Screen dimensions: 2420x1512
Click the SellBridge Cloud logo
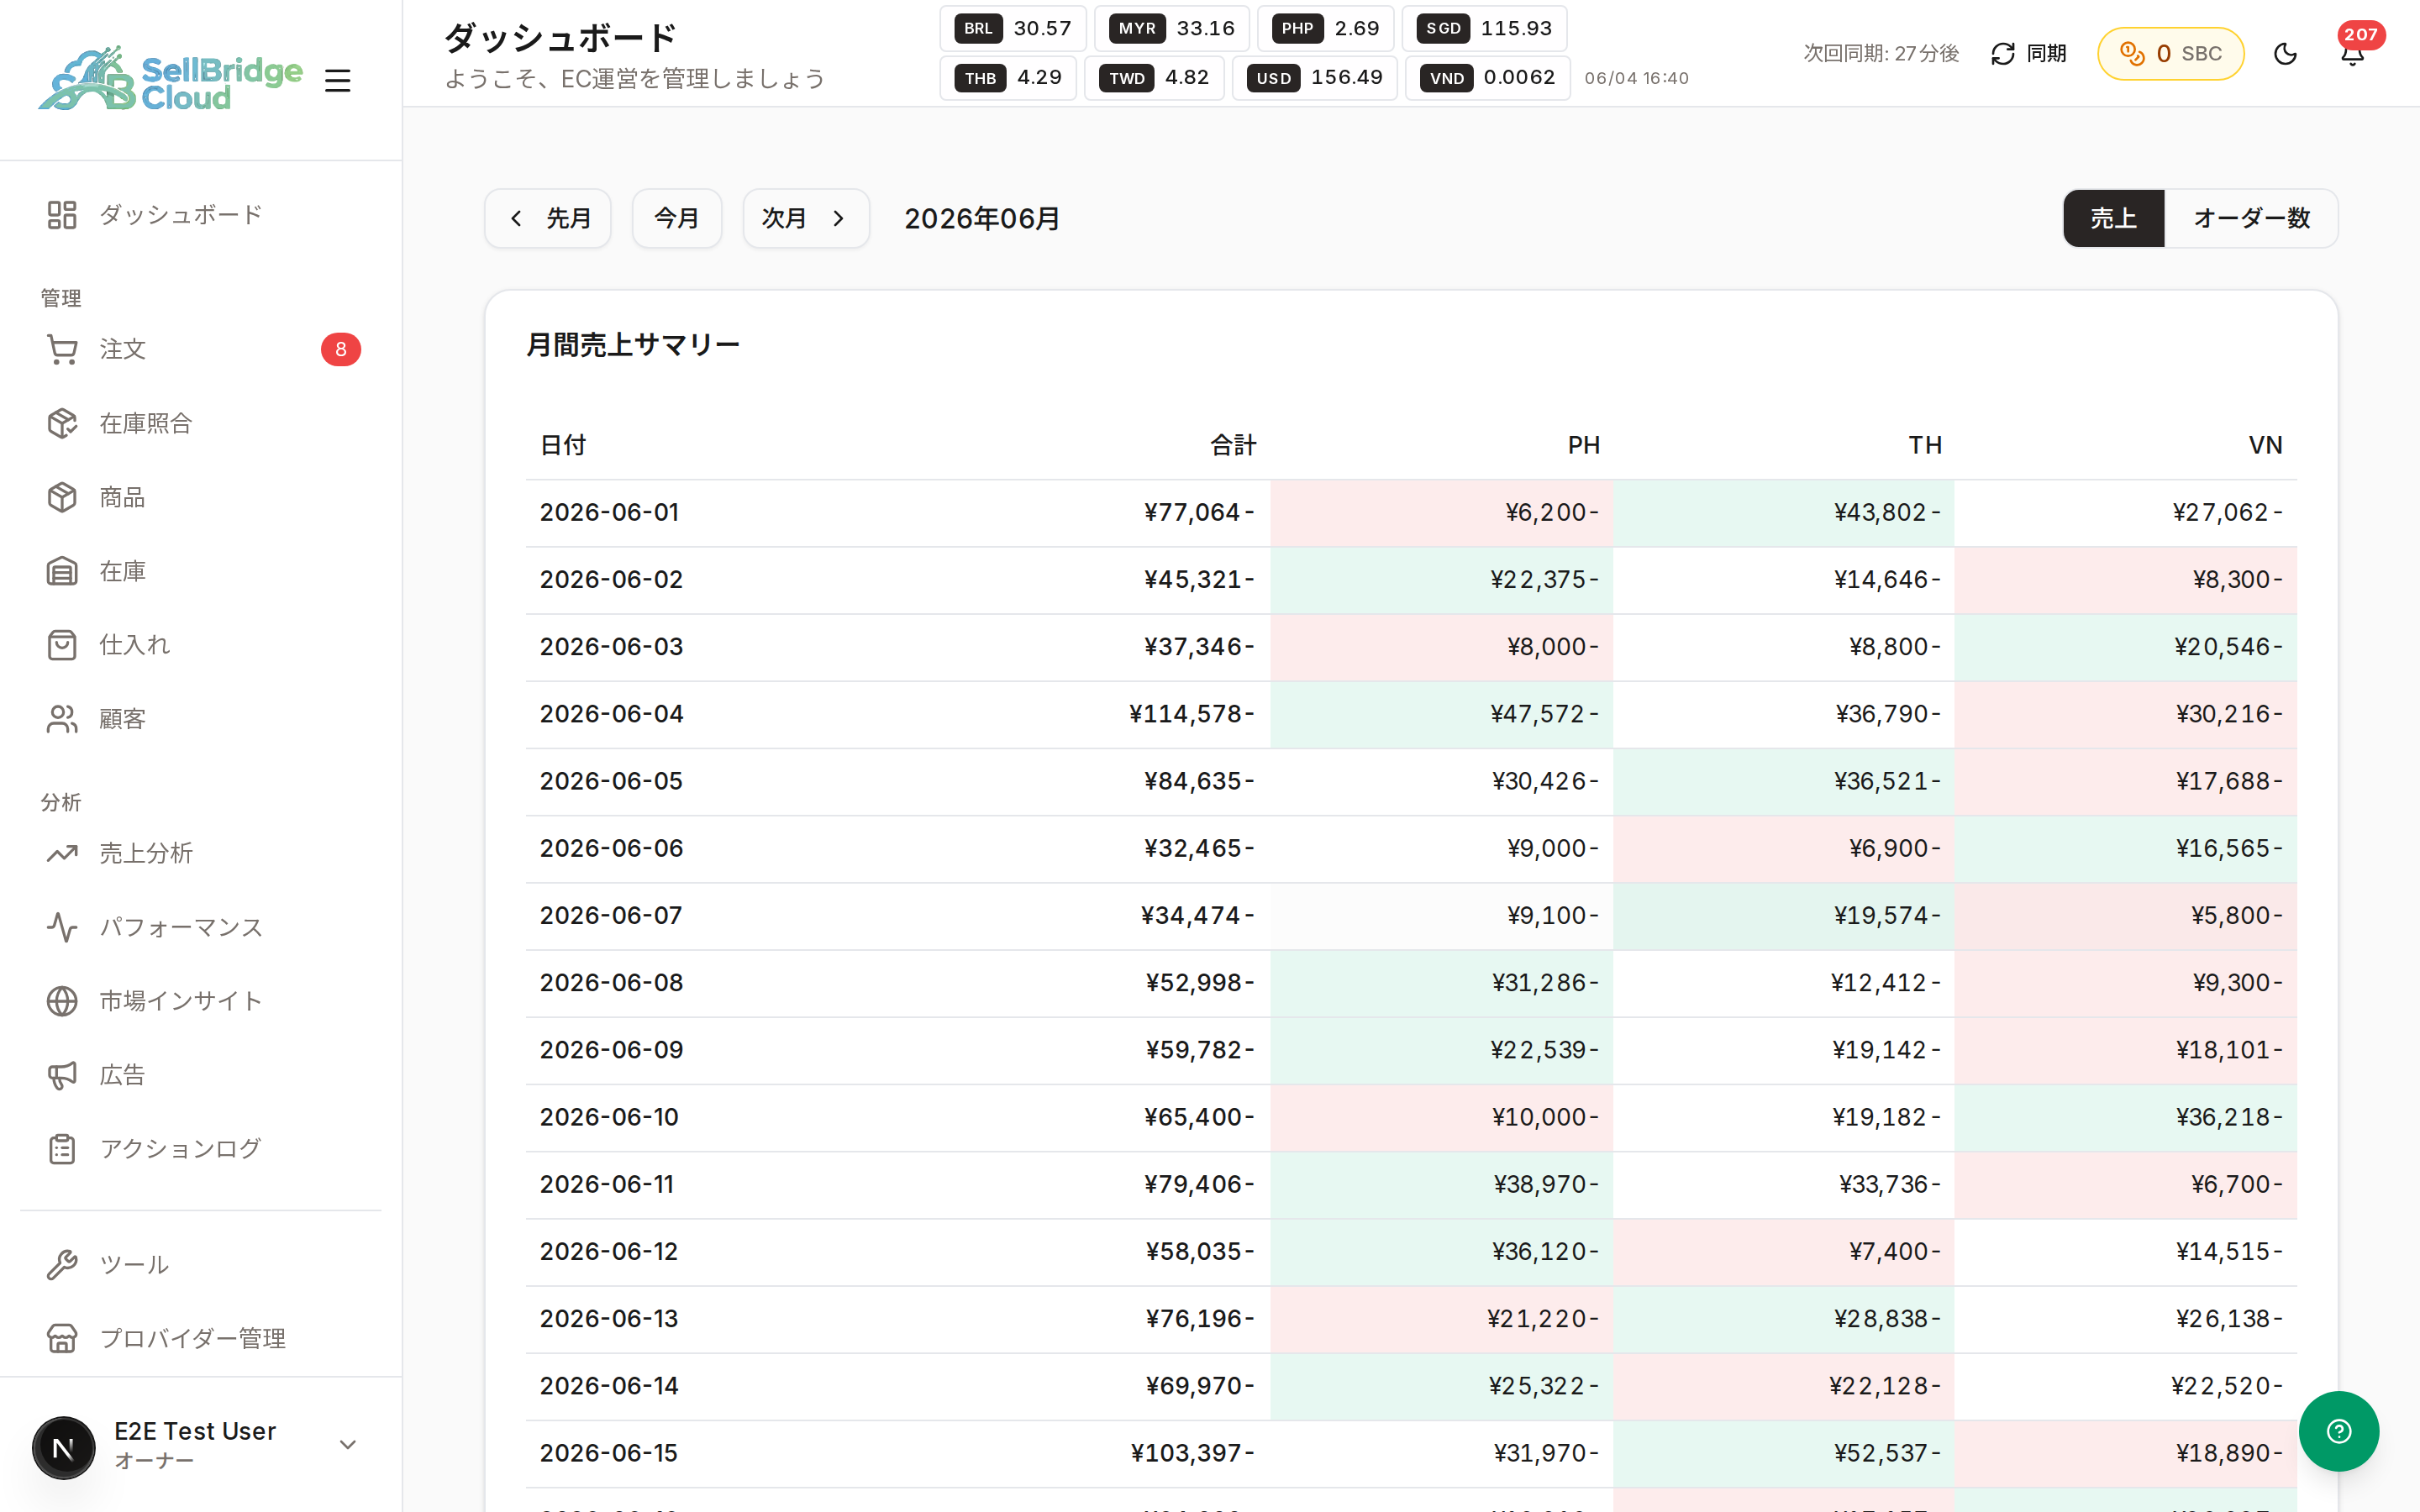coord(170,79)
